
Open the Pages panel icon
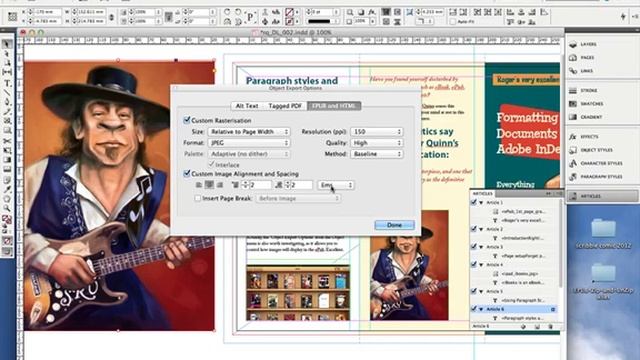tap(573, 58)
